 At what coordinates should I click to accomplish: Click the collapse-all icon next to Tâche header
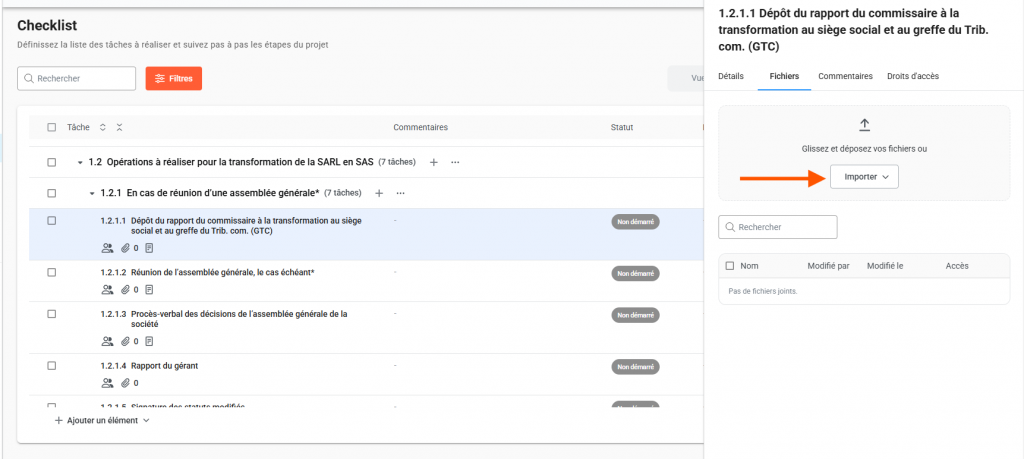(119, 127)
